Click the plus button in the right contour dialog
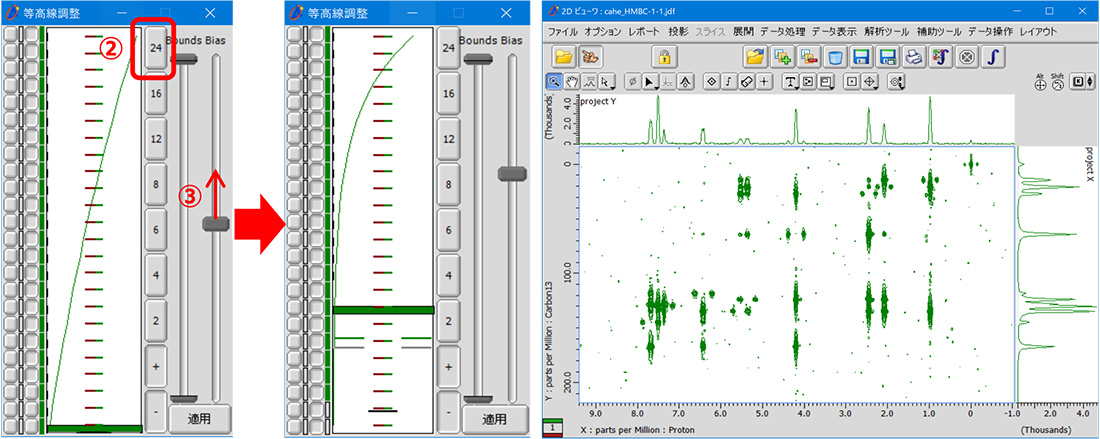This screenshot has width=1100, height=439. pyautogui.click(x=449, y=366)
